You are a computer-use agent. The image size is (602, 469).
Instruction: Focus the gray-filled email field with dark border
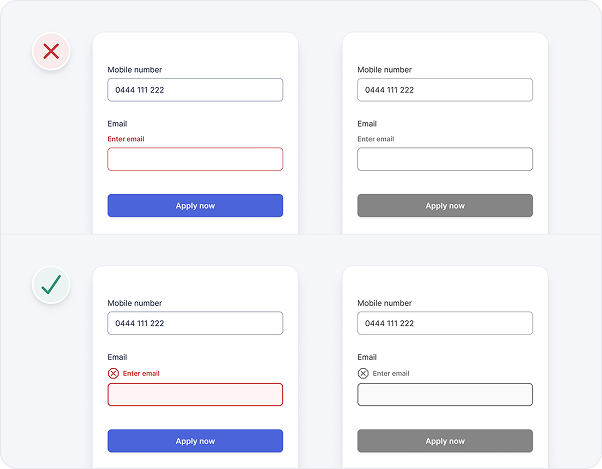pyautogui.click(x=445, y=394)
